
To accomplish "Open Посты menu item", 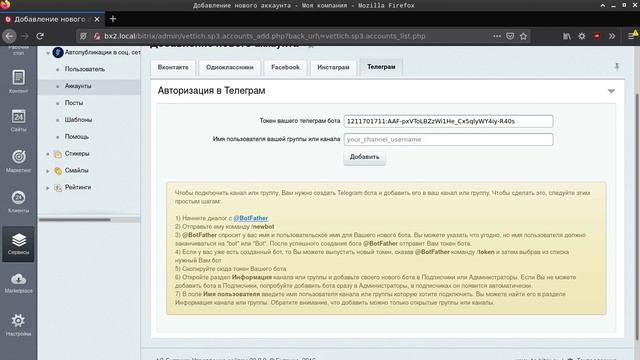I will pos(74,103).
